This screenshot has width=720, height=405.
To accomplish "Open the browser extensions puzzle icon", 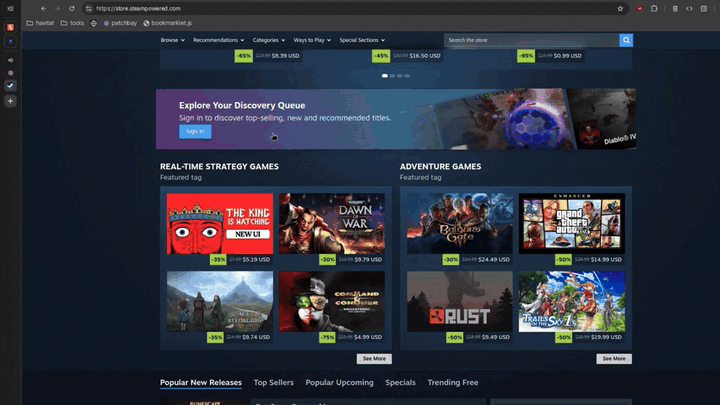I will click(x=654, y=9).
